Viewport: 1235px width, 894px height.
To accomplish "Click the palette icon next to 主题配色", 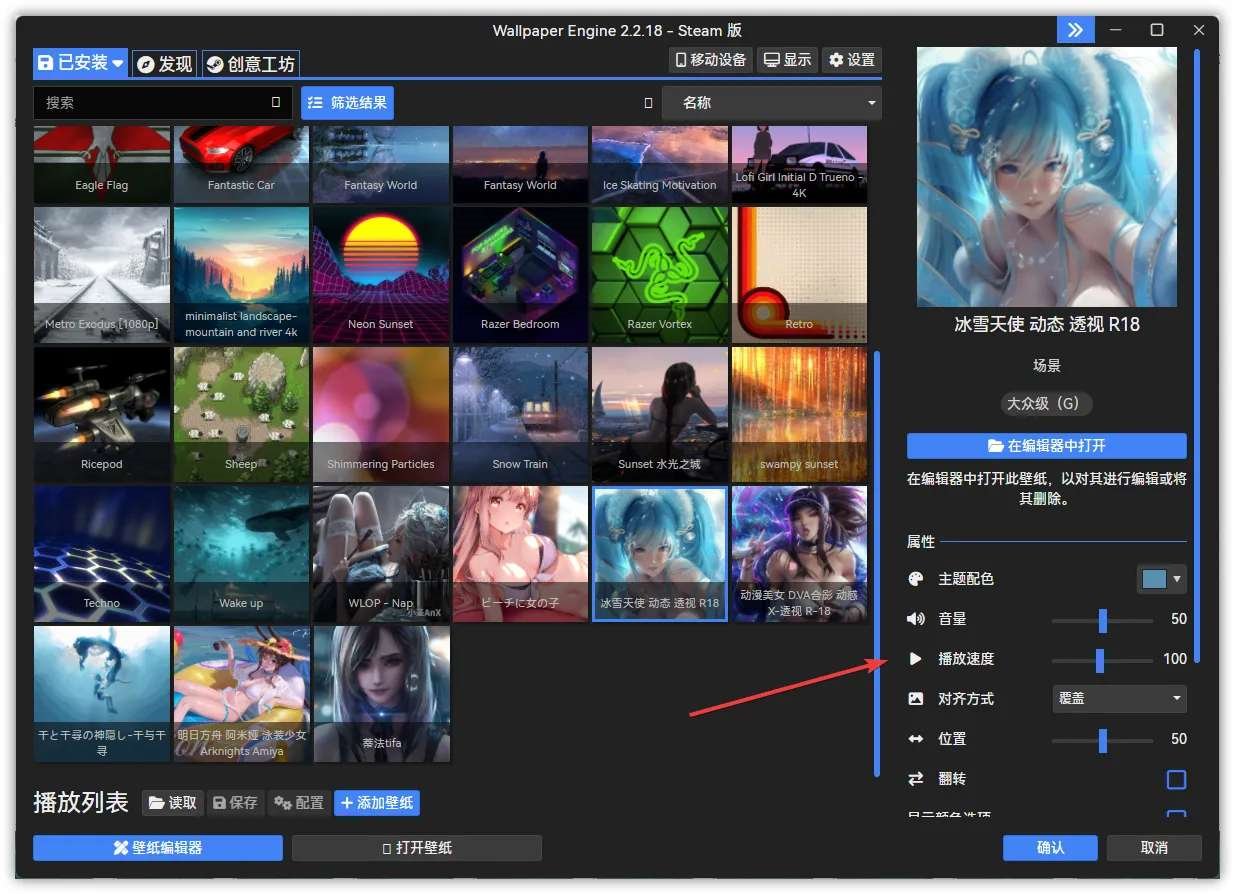I will pyautogui.click(x=916, y=578).
